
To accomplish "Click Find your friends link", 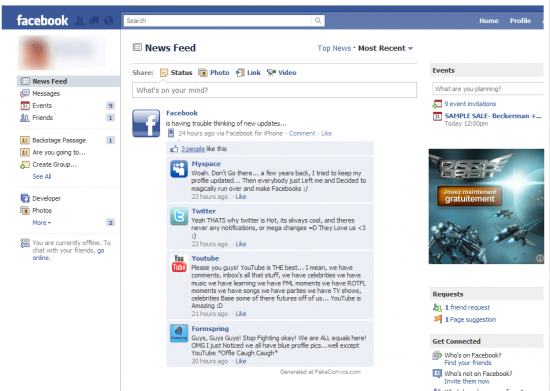I will point(468,363).
